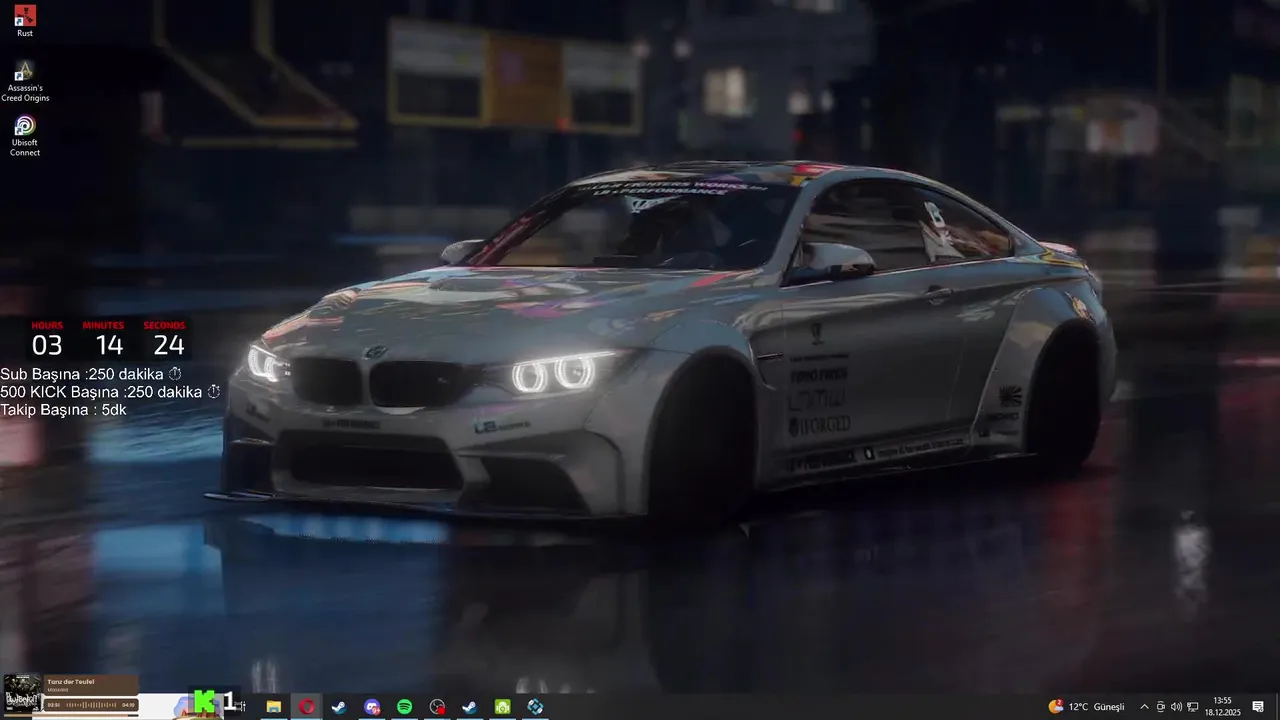Open File Explorer from the taskbar

(x=273, y=707)
